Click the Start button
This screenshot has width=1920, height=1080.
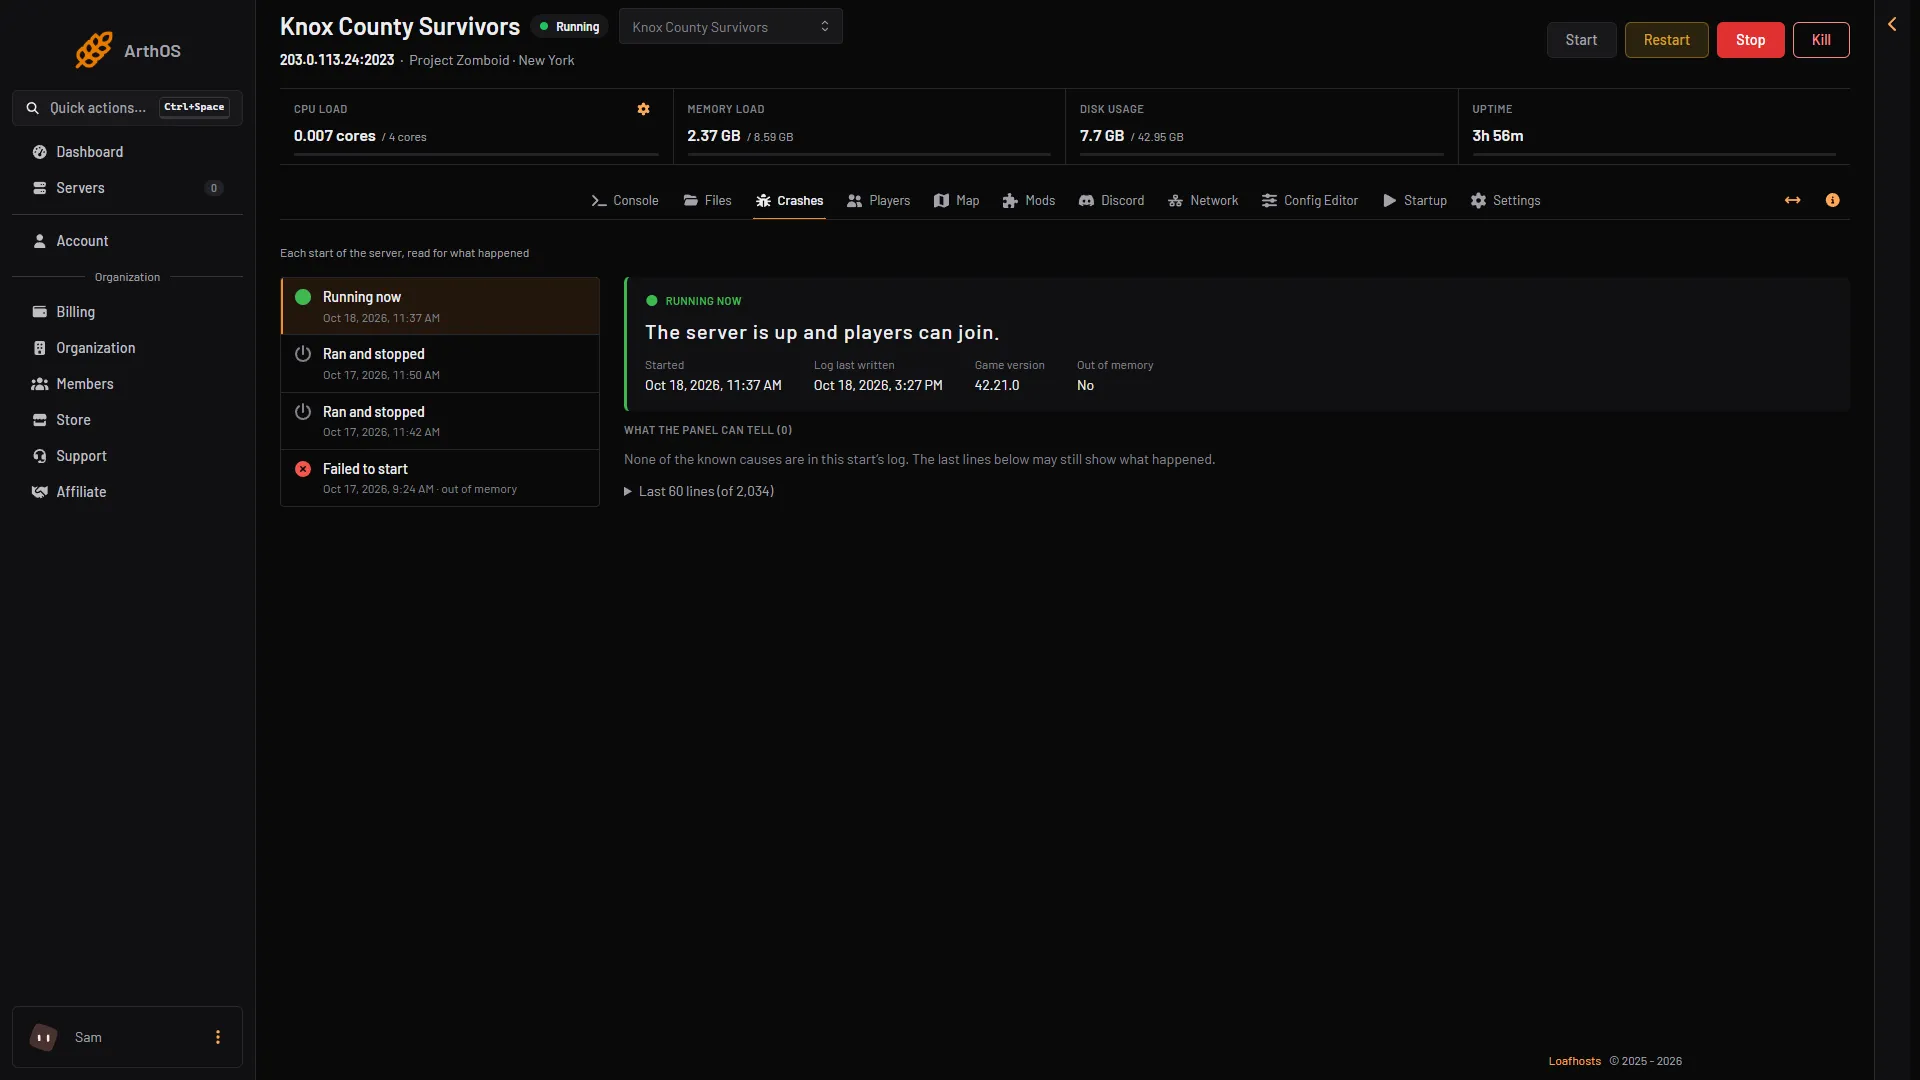[x=1581, y=40]
